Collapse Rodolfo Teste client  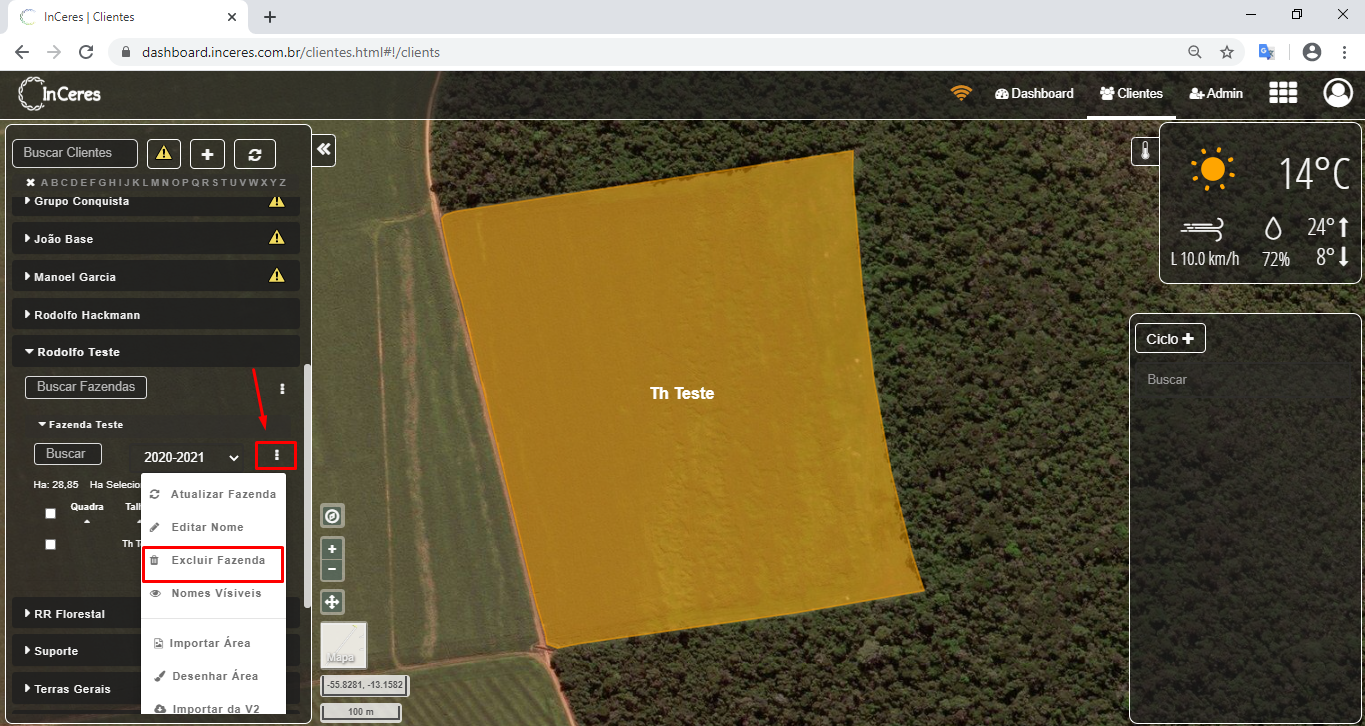[156, 352]
